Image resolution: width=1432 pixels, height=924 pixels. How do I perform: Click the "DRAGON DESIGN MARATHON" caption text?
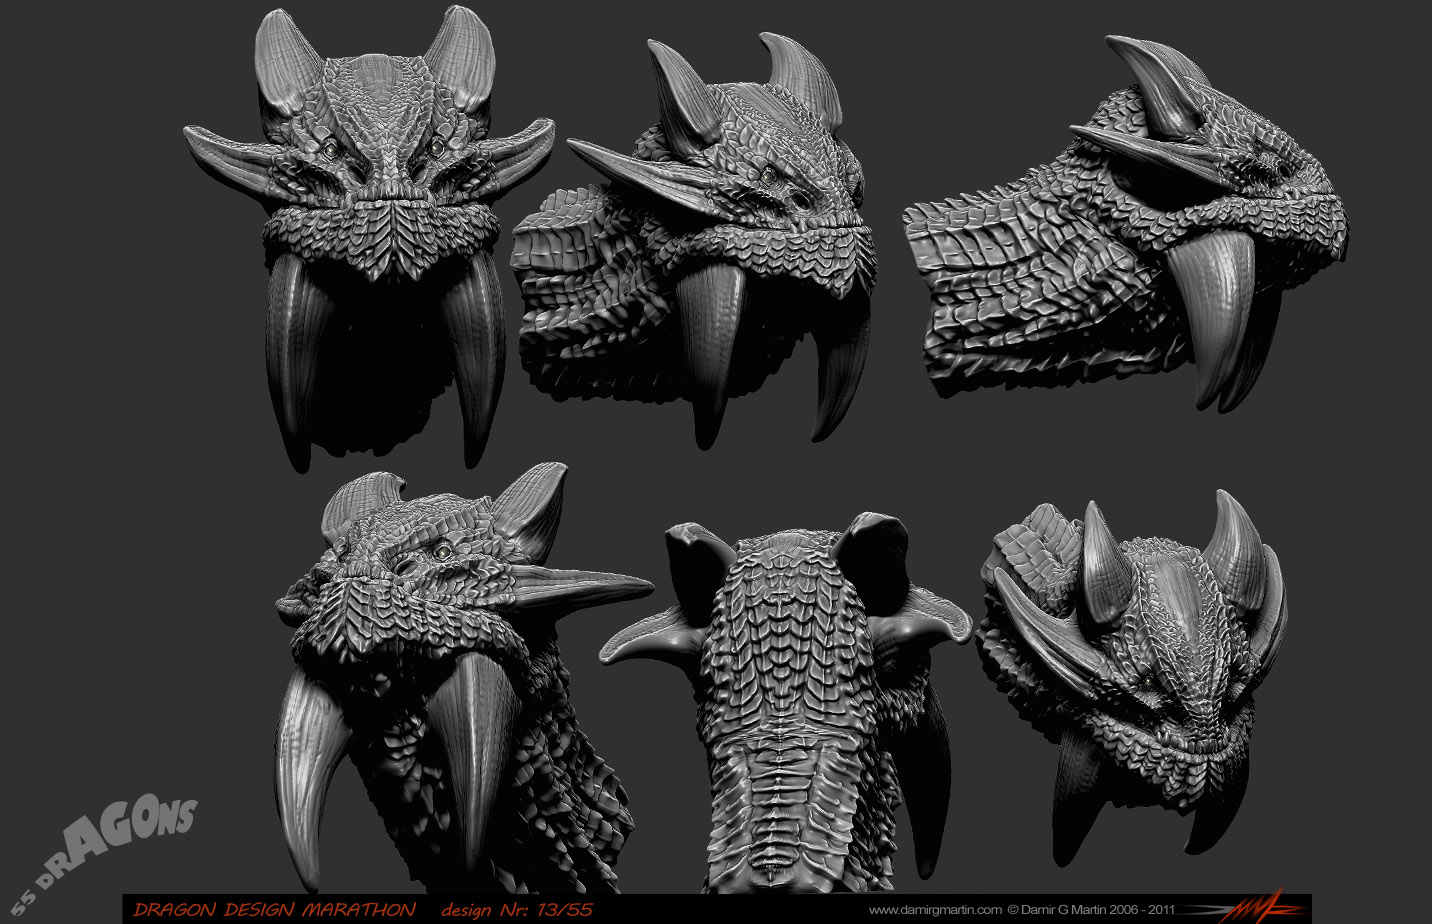pyautogui.click(x=274, y=909)
